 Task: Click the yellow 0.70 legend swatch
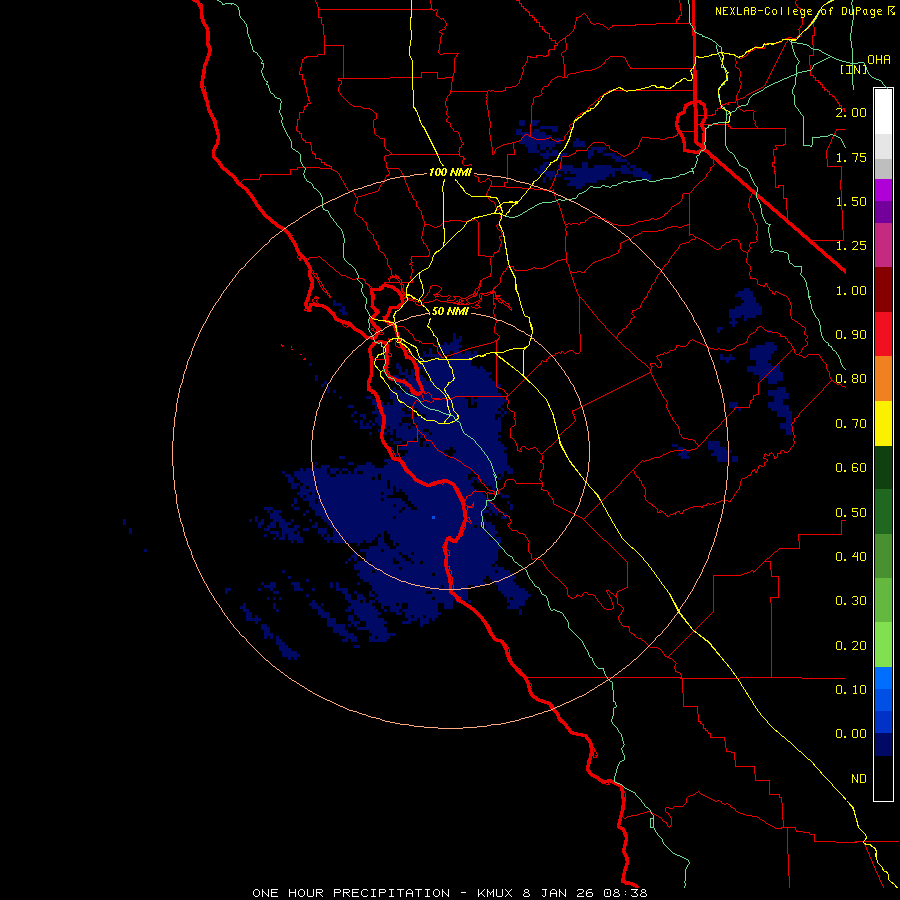(883, 423)
